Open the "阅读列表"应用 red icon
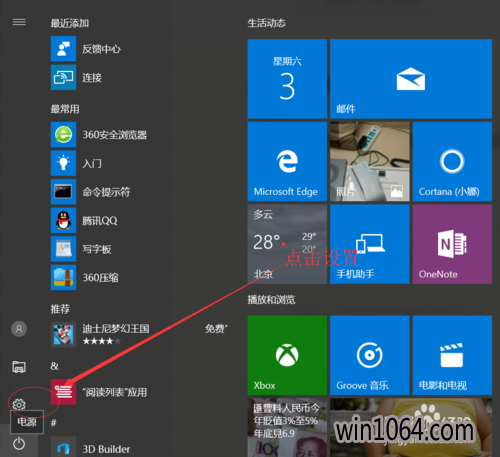 click(63, 392)
